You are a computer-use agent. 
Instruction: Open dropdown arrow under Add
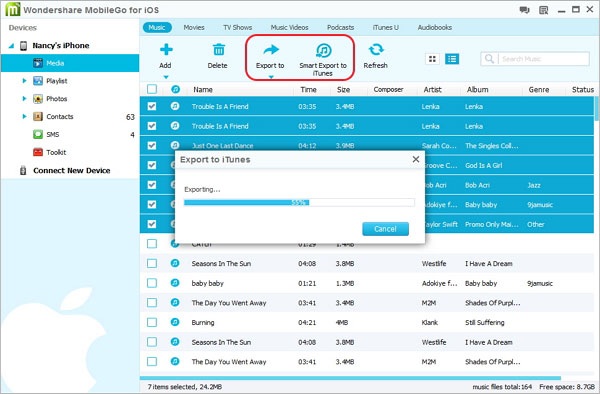pyautogui.click(x=166, y=77)
